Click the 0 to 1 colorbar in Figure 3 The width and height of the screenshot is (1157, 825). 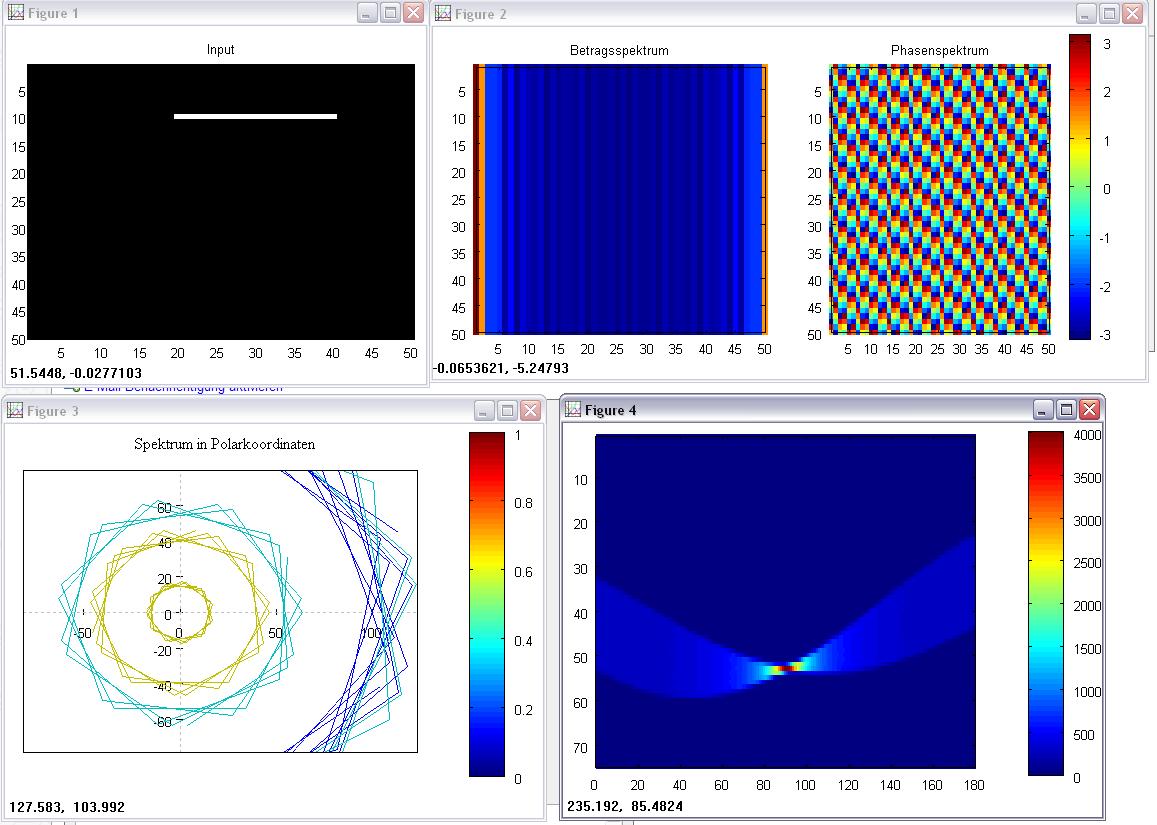(x=487, y=604)
